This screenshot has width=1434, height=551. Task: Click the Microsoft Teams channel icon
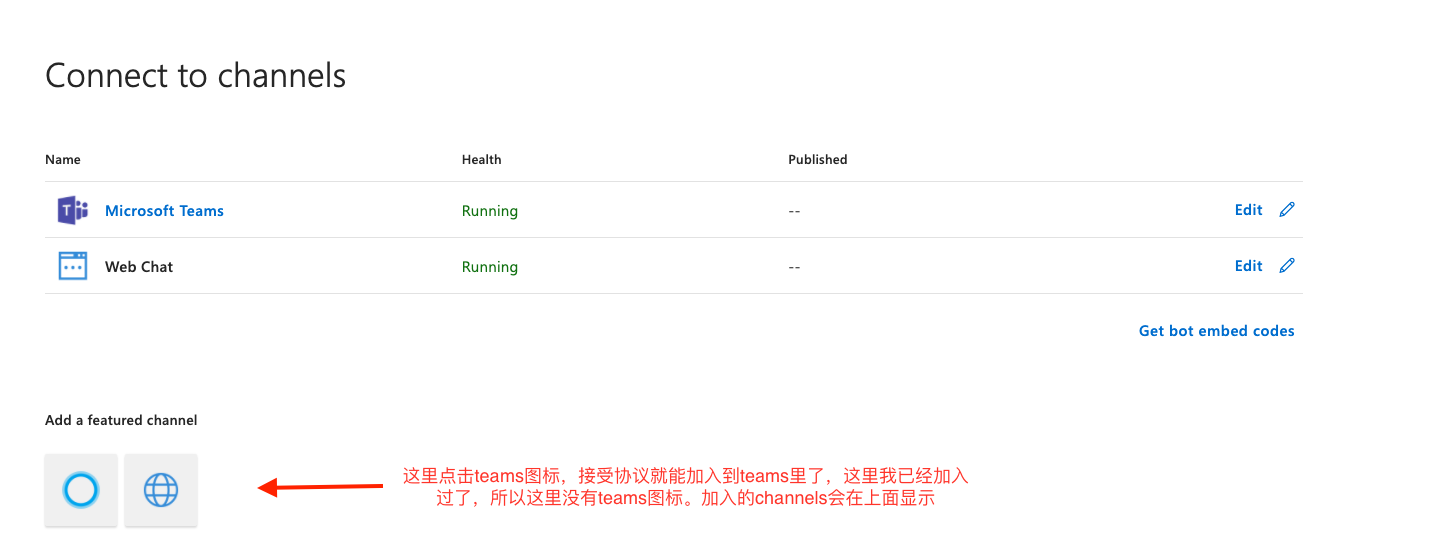[x=72, y=211]
